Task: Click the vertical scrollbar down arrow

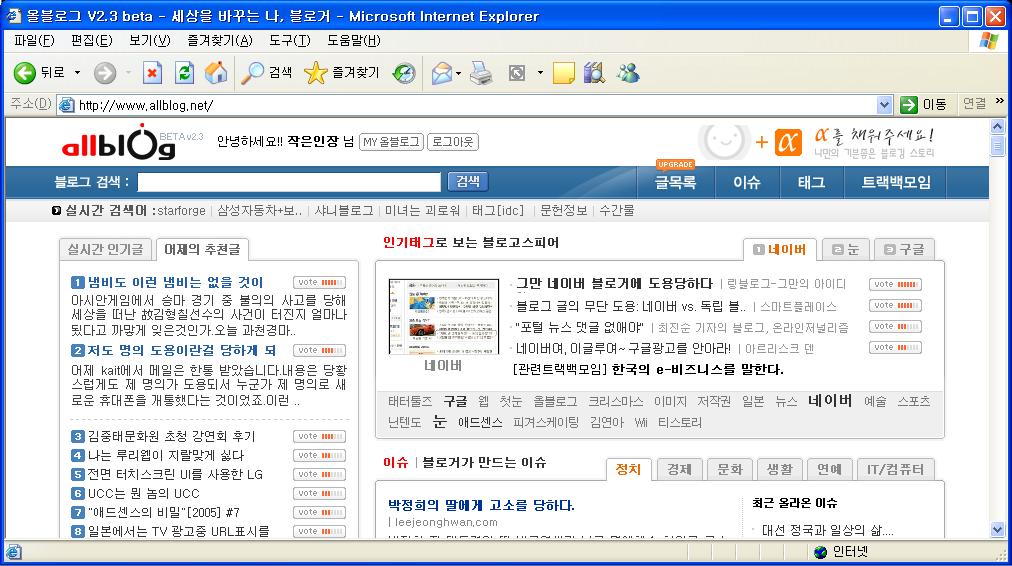Action: pos(998,530)
